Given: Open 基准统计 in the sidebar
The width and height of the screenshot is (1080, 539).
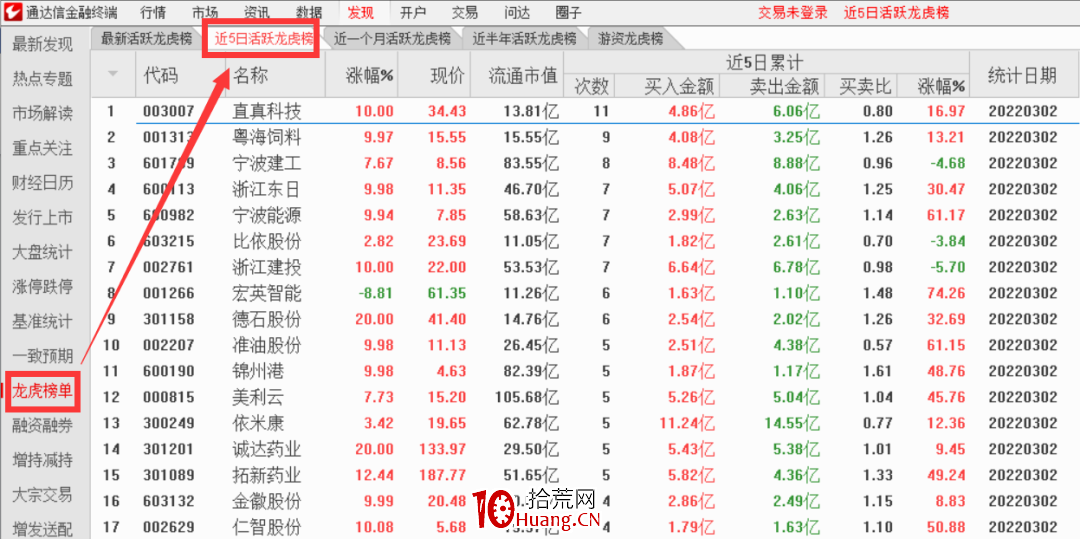Looking at the screenshot, I should coord(42,321).
